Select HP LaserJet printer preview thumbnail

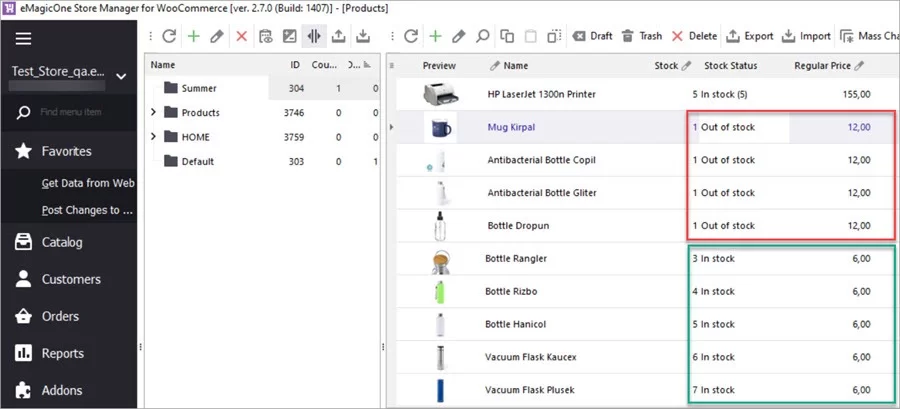(439, 94)
